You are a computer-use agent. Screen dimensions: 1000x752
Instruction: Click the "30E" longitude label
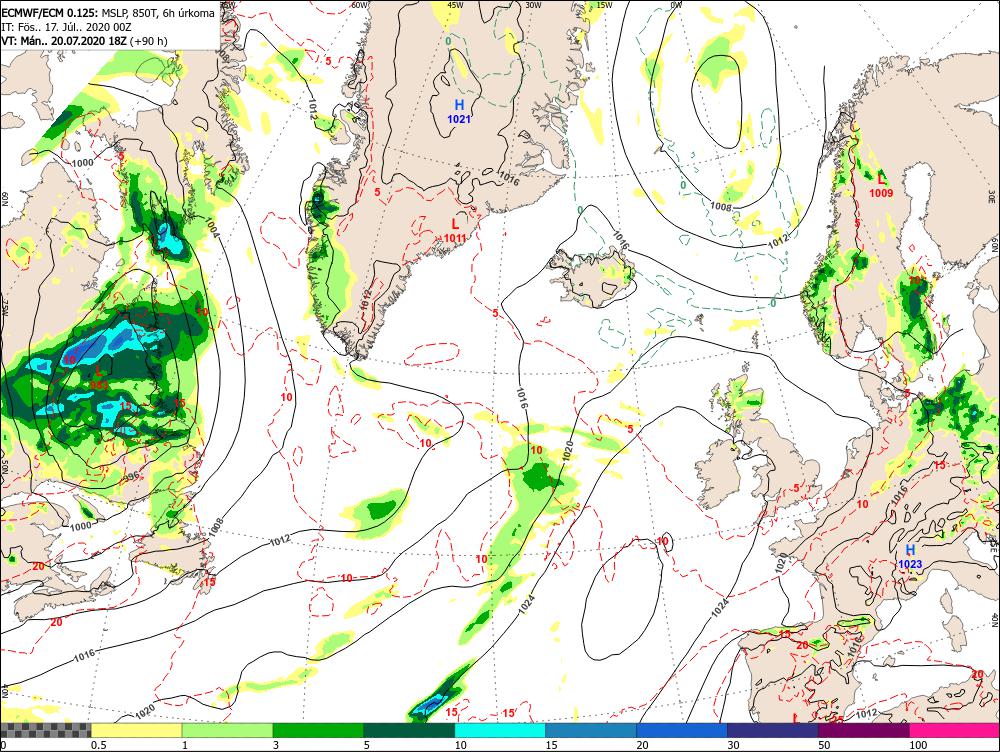[x=994, y=195]
